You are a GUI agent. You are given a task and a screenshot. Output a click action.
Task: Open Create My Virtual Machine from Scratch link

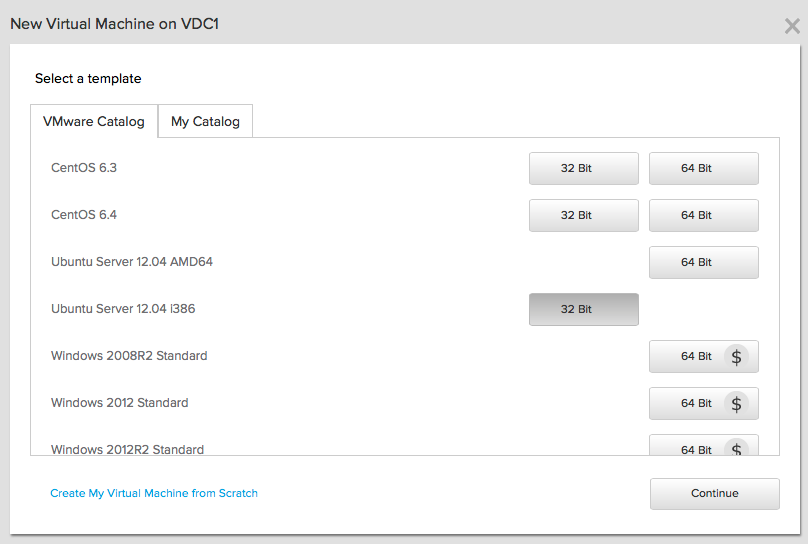(x=154, y=493)
